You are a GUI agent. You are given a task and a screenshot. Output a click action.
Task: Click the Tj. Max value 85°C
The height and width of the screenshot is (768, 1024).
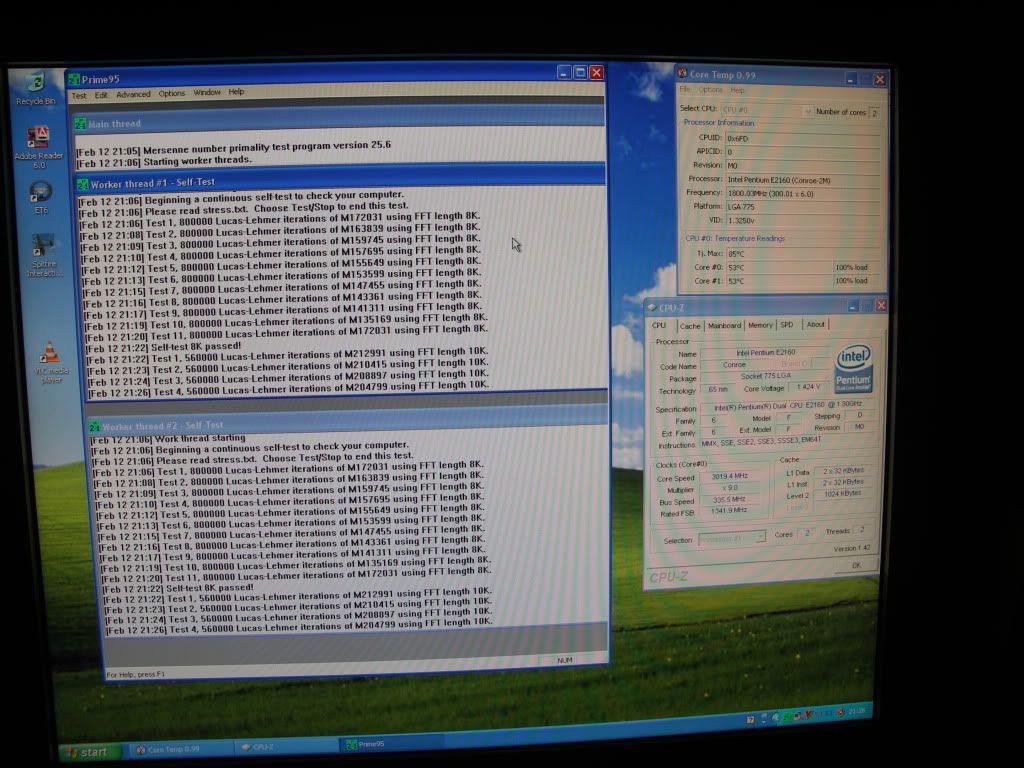803,254
